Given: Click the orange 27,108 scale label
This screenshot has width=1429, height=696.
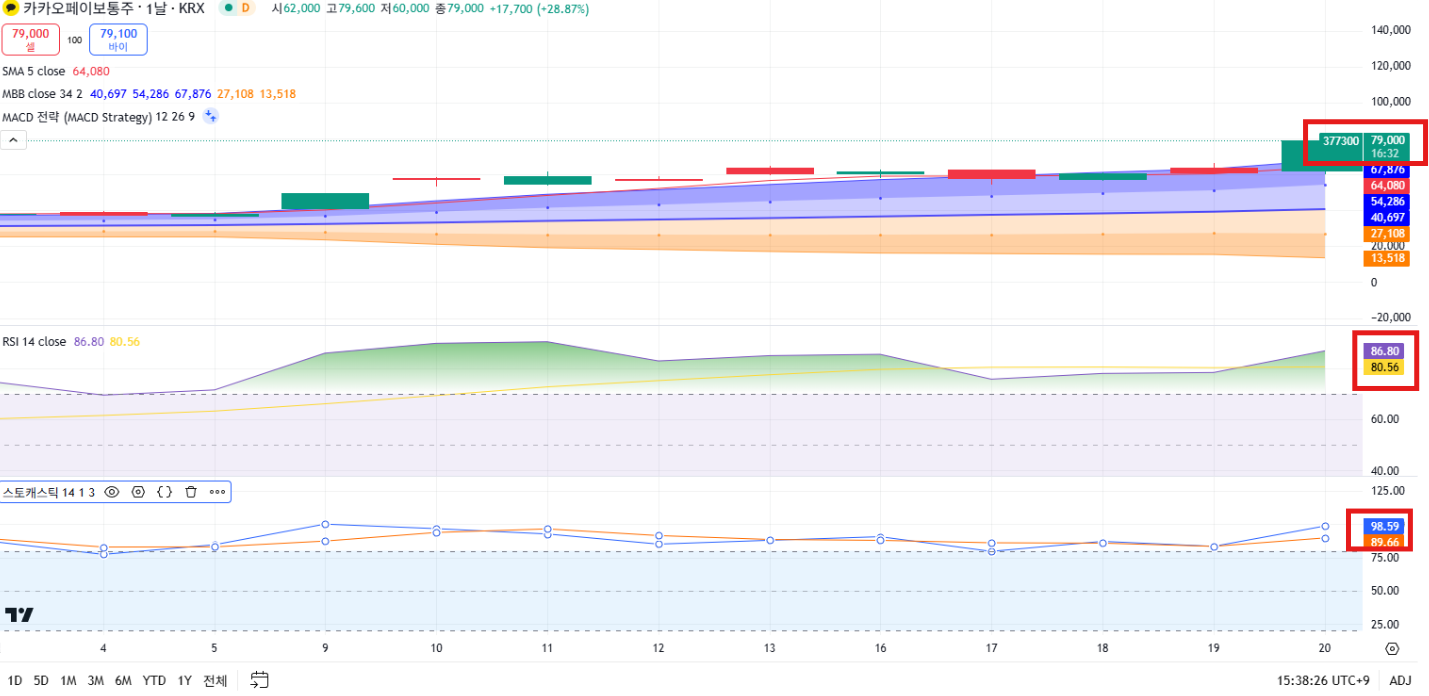Looking at the screenshot, I should point(1387,233).
